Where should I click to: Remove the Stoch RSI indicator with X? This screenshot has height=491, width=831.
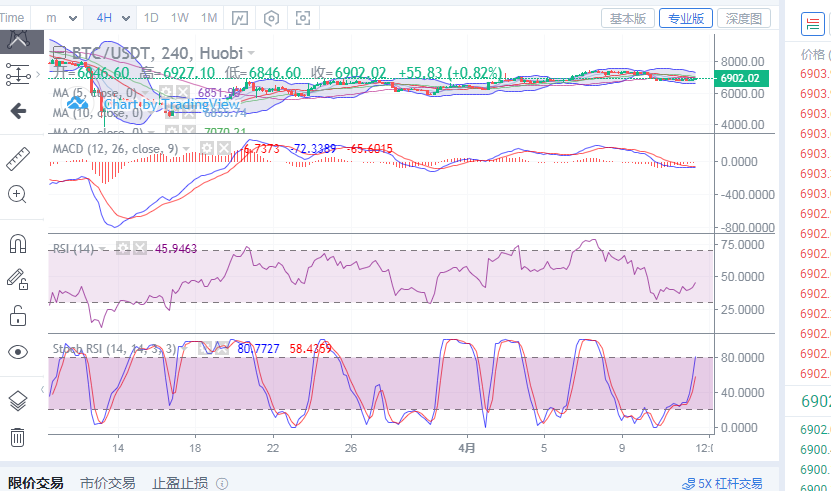tap(222, 348)
